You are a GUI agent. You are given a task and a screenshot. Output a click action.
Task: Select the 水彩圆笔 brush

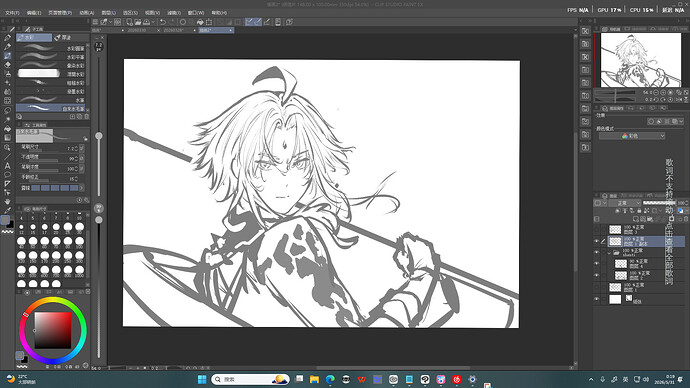51,48
